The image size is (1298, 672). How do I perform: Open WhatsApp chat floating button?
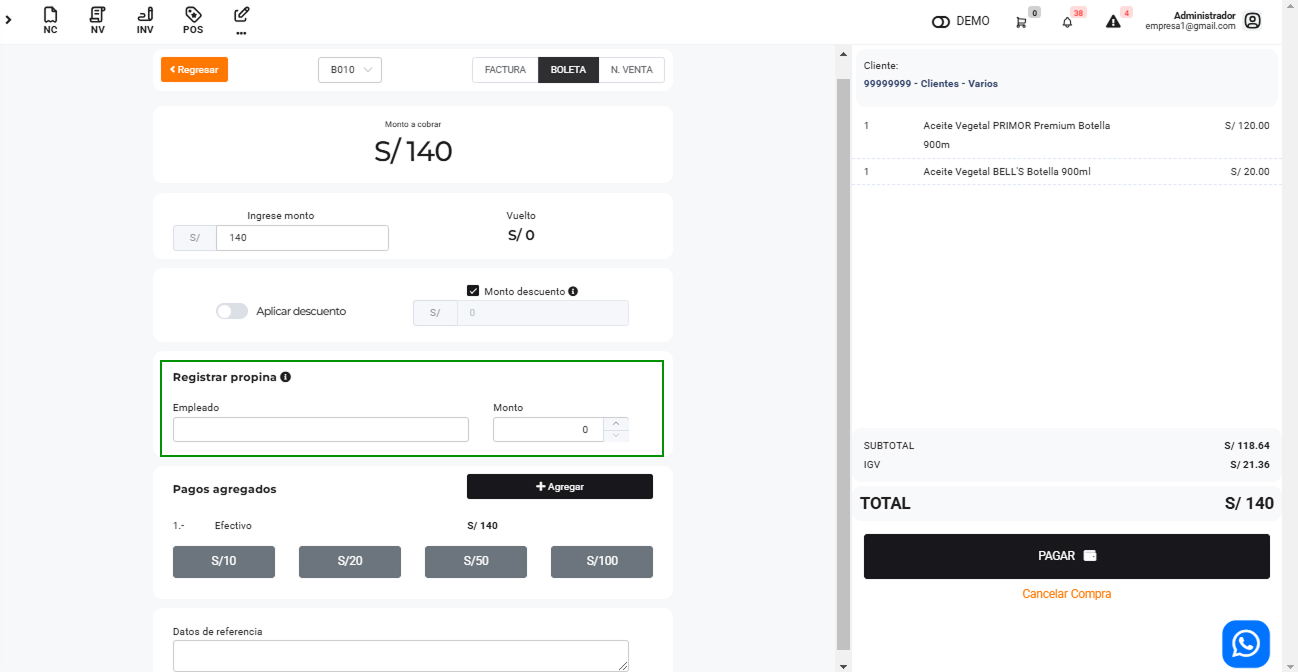[x=1245, y=643]
